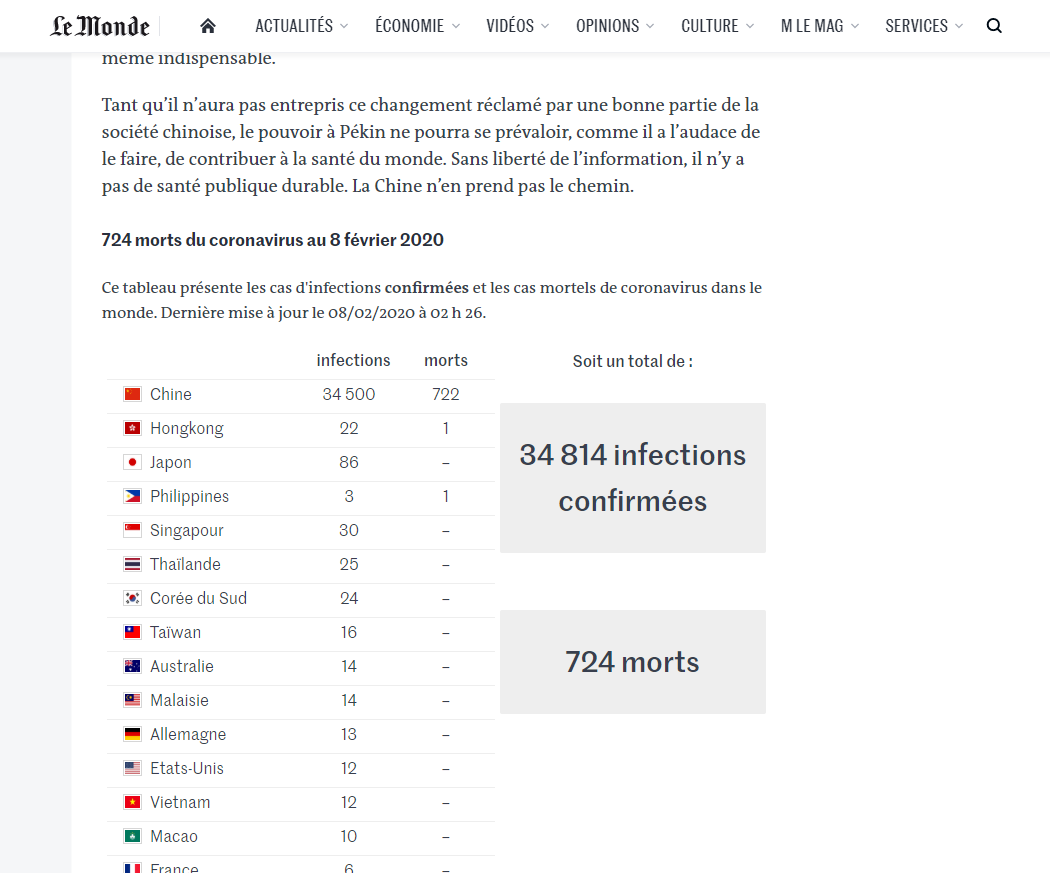Click the China flag icon
The image size is (1050, 873).
click(x=132, y=394)
